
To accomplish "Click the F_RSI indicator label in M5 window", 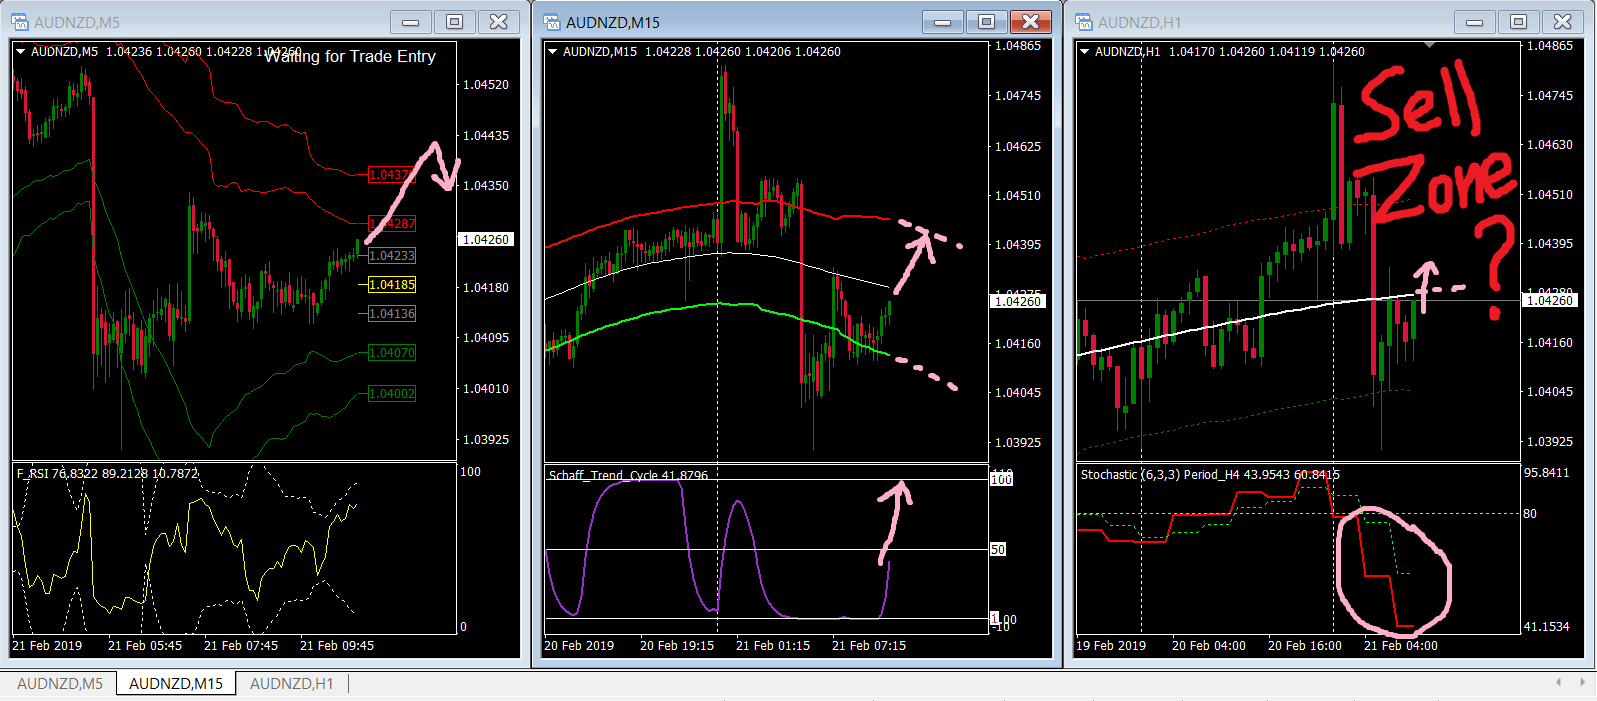I will (107, 474).
